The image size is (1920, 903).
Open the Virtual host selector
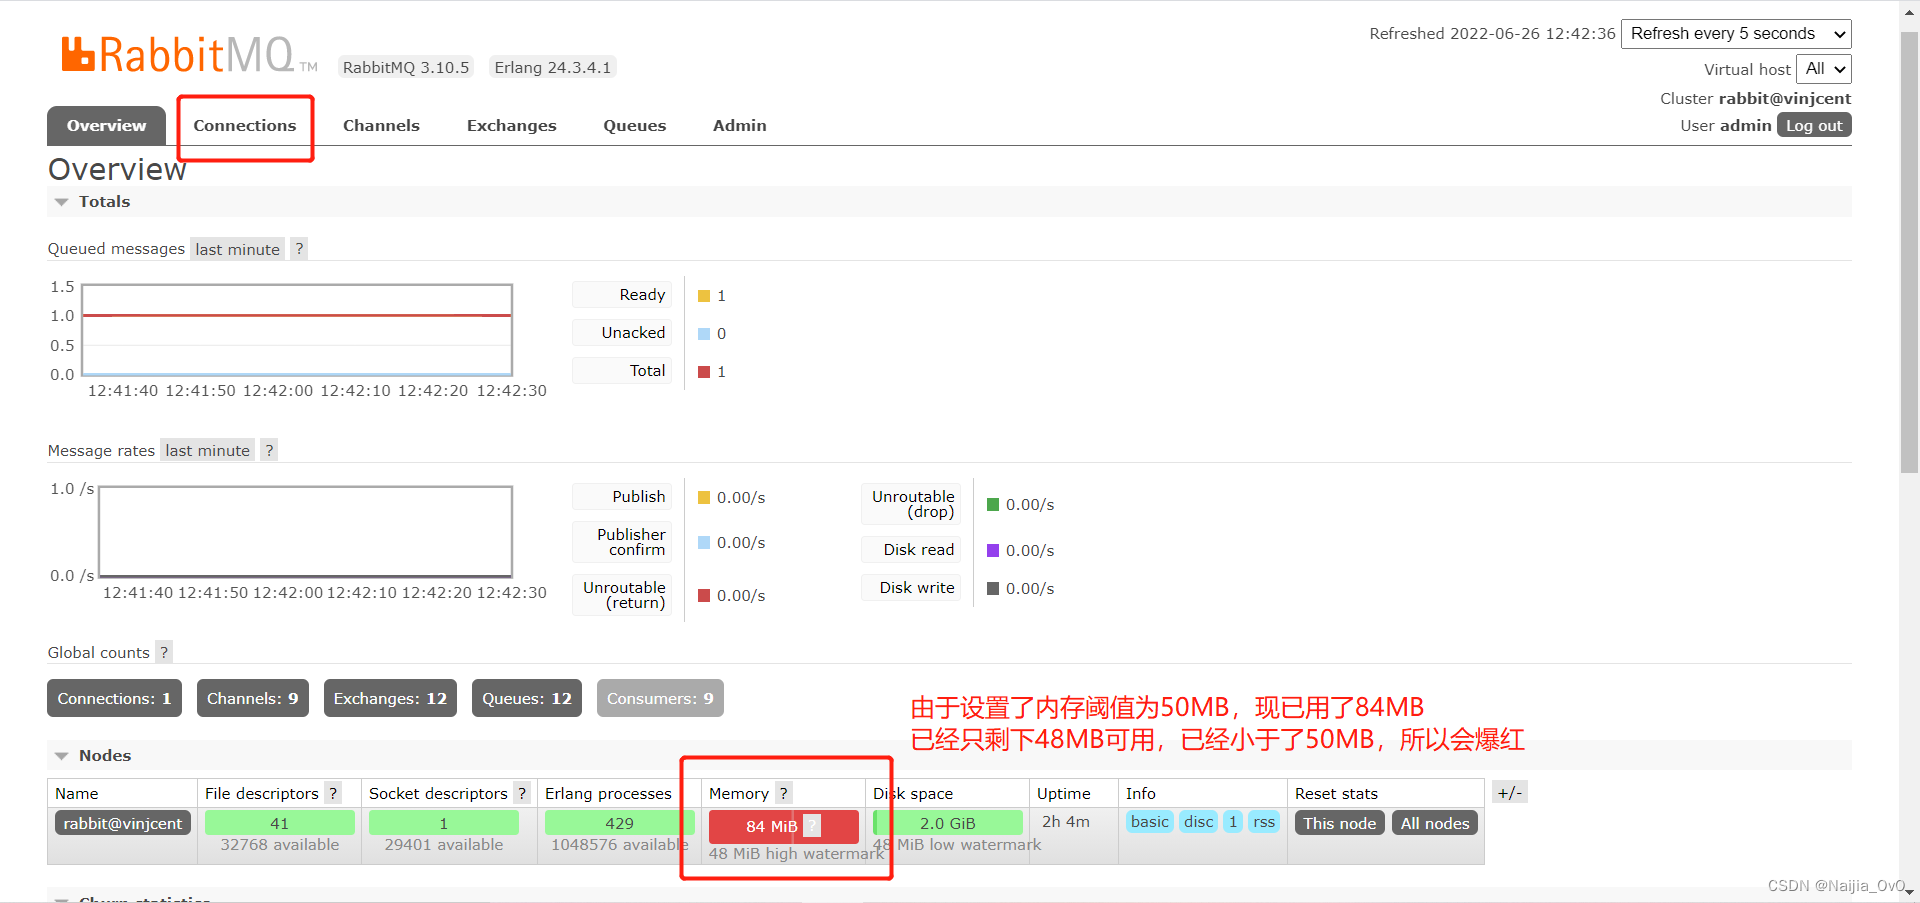click(1824, 69)
